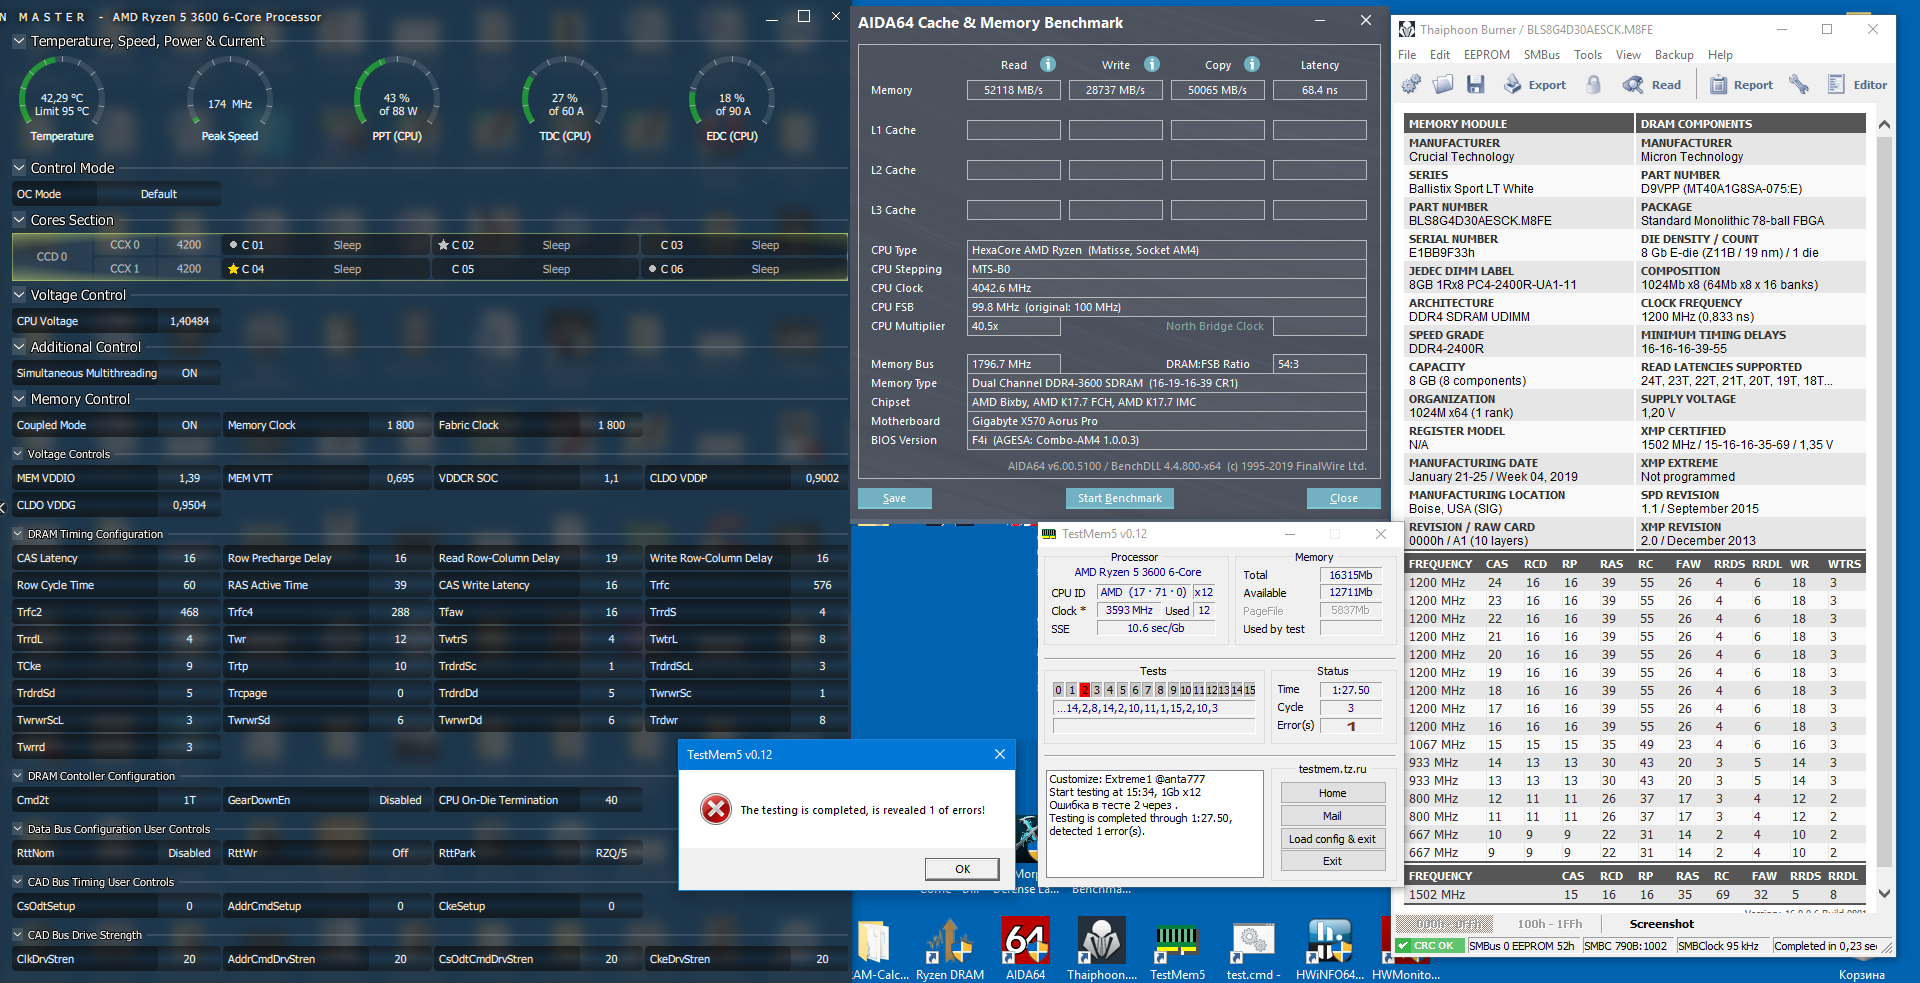Image resolution: width=1920 pixels, height=983 pixels.
Task: Open the SMBus menu in Thaiphoon Burner
Action: 1542,55
